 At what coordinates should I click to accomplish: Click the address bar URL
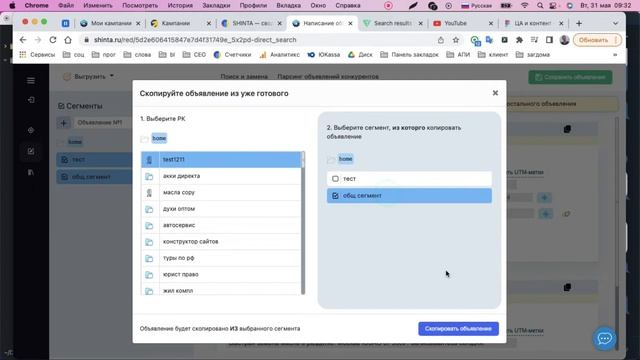pyautogui.click(x=195, y=40)
